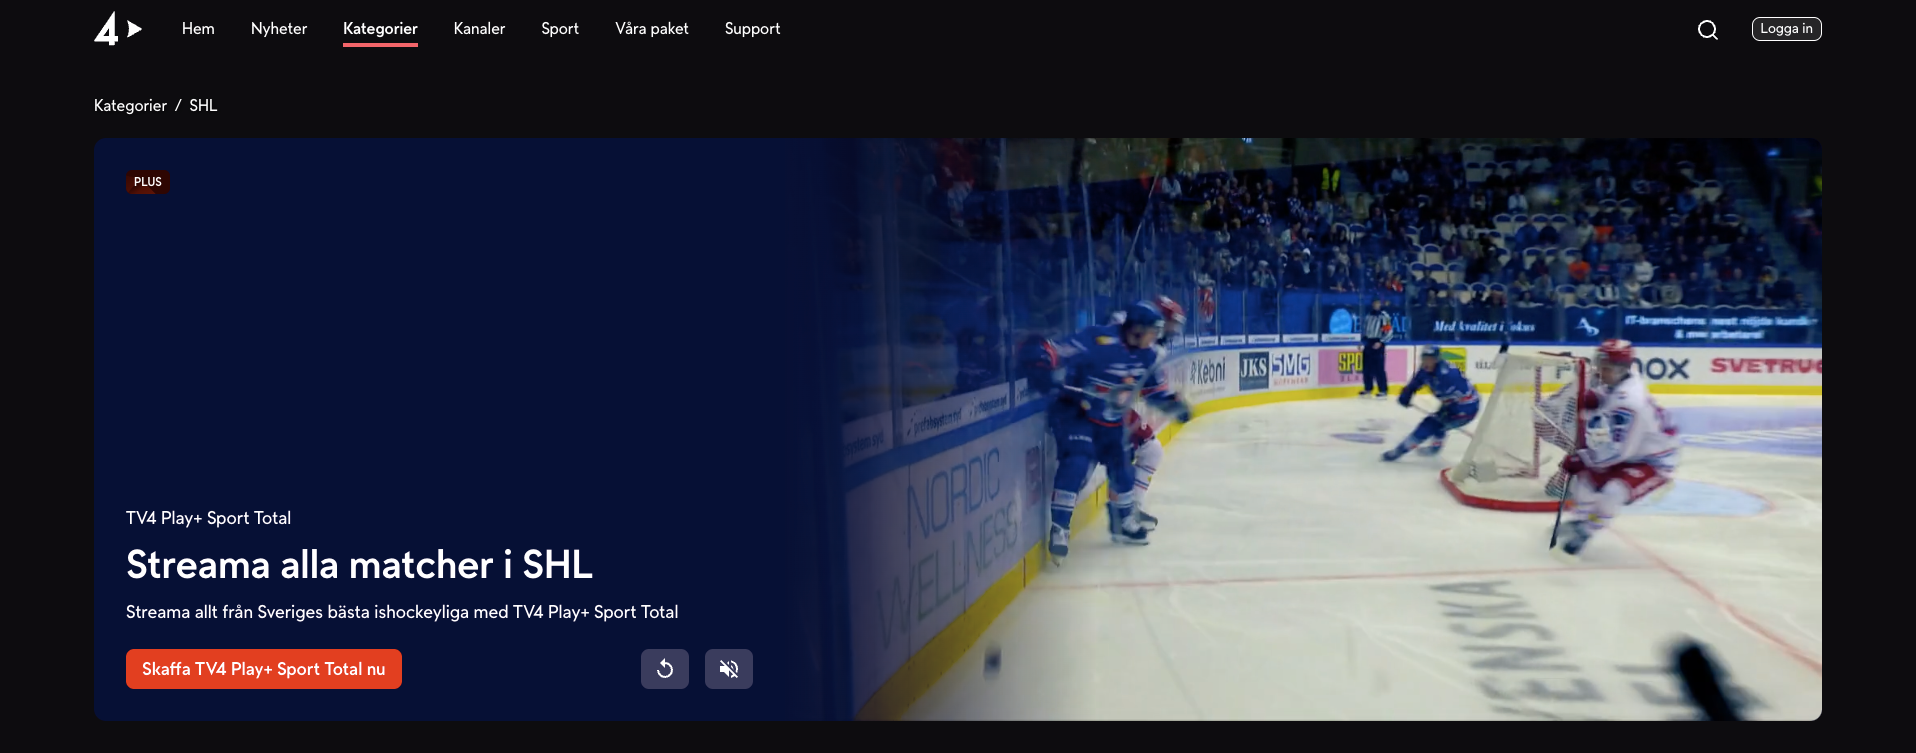This screenshot has height=753, width=1916.
Task: Open the Nyheter menu item
Action: point(279,29)
